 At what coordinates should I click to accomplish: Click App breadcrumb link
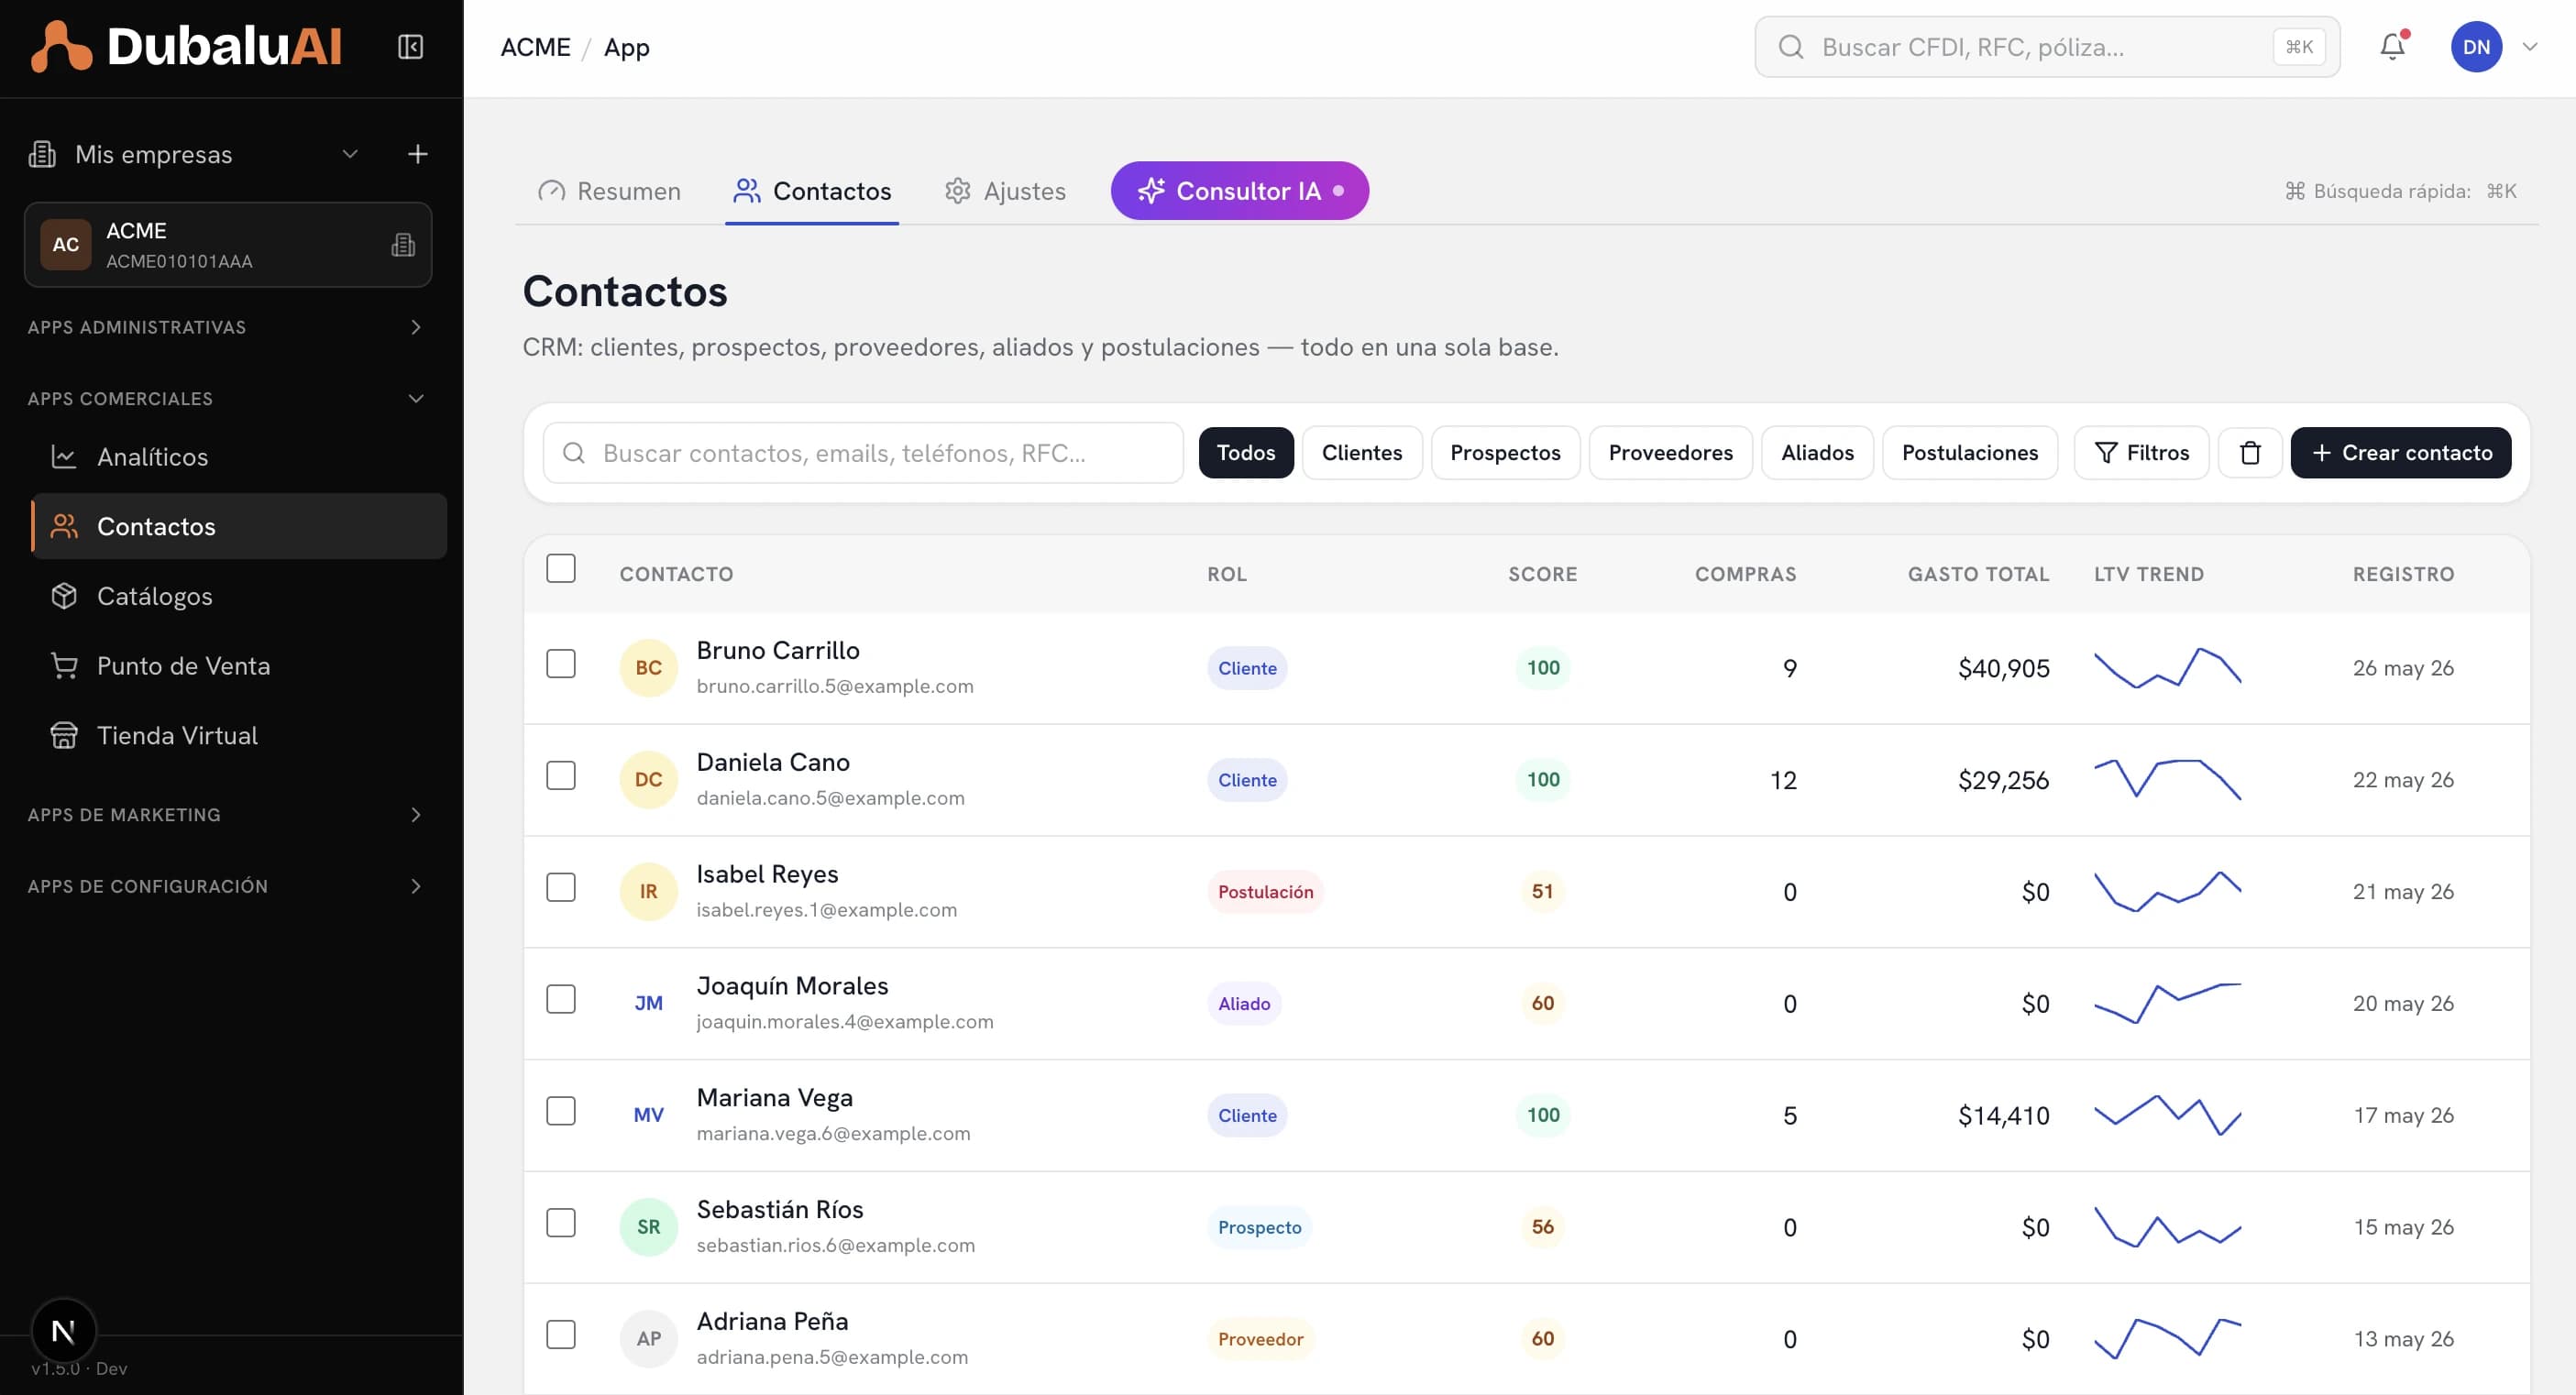626,47
